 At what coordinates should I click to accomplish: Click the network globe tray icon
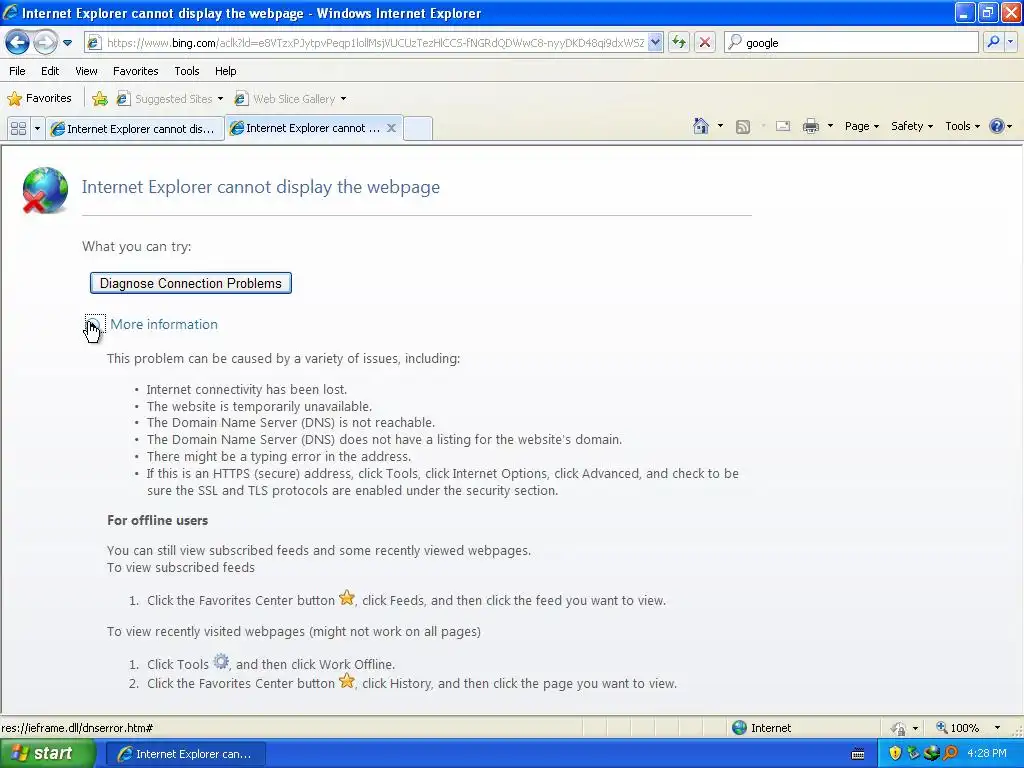933,754
